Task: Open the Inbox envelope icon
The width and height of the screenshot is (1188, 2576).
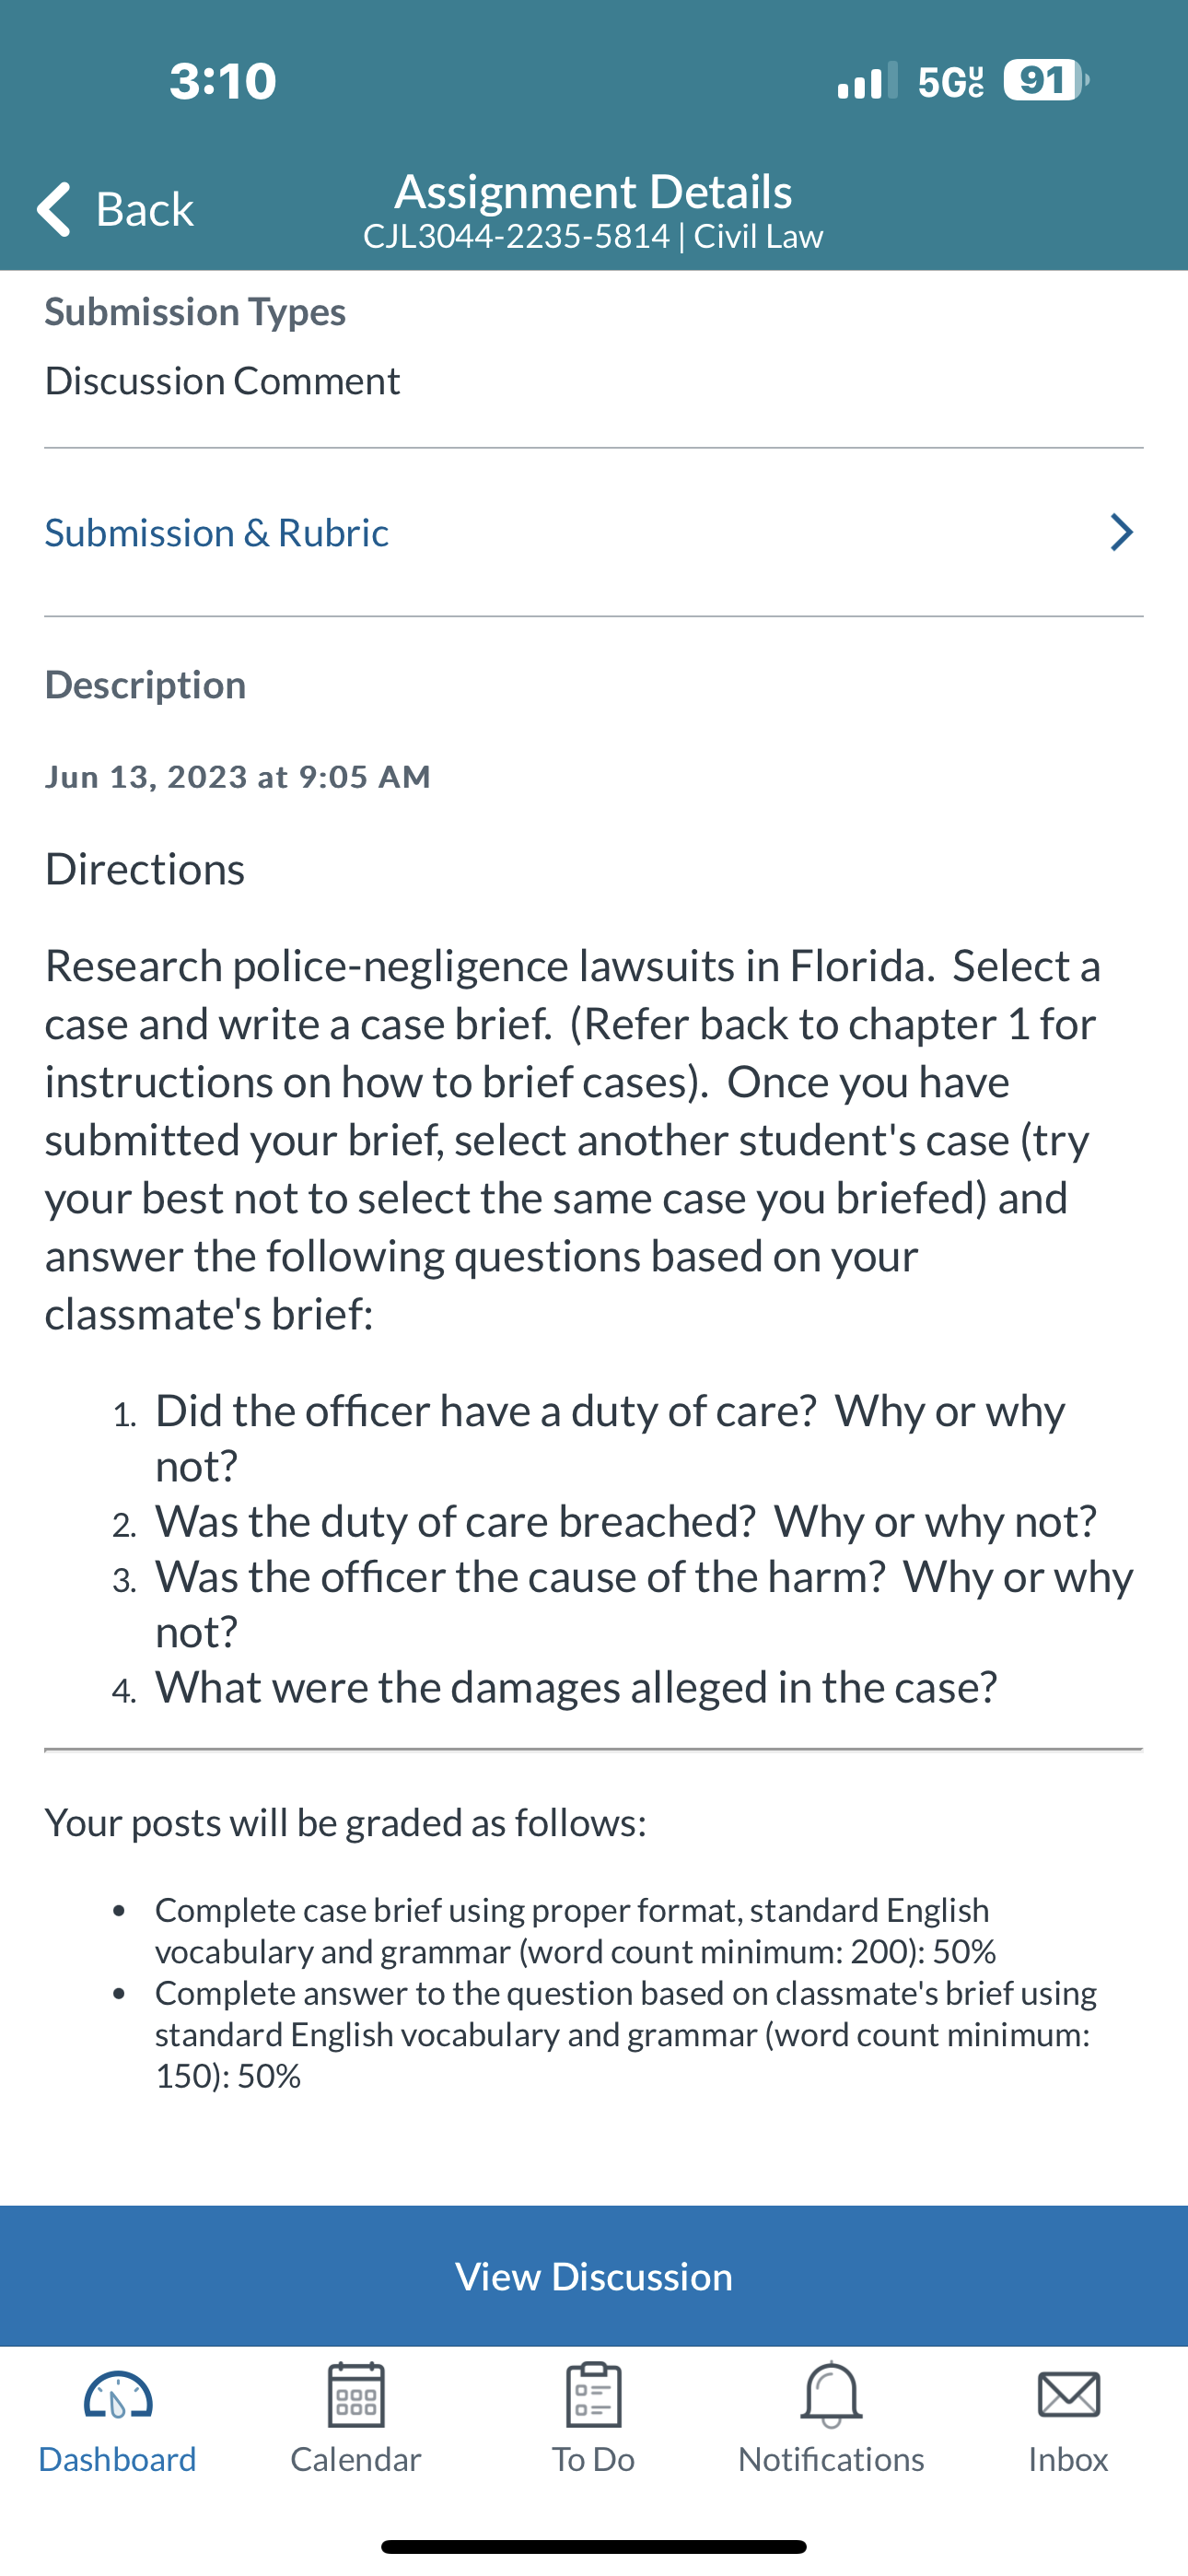Action: click(1069, 2395)
